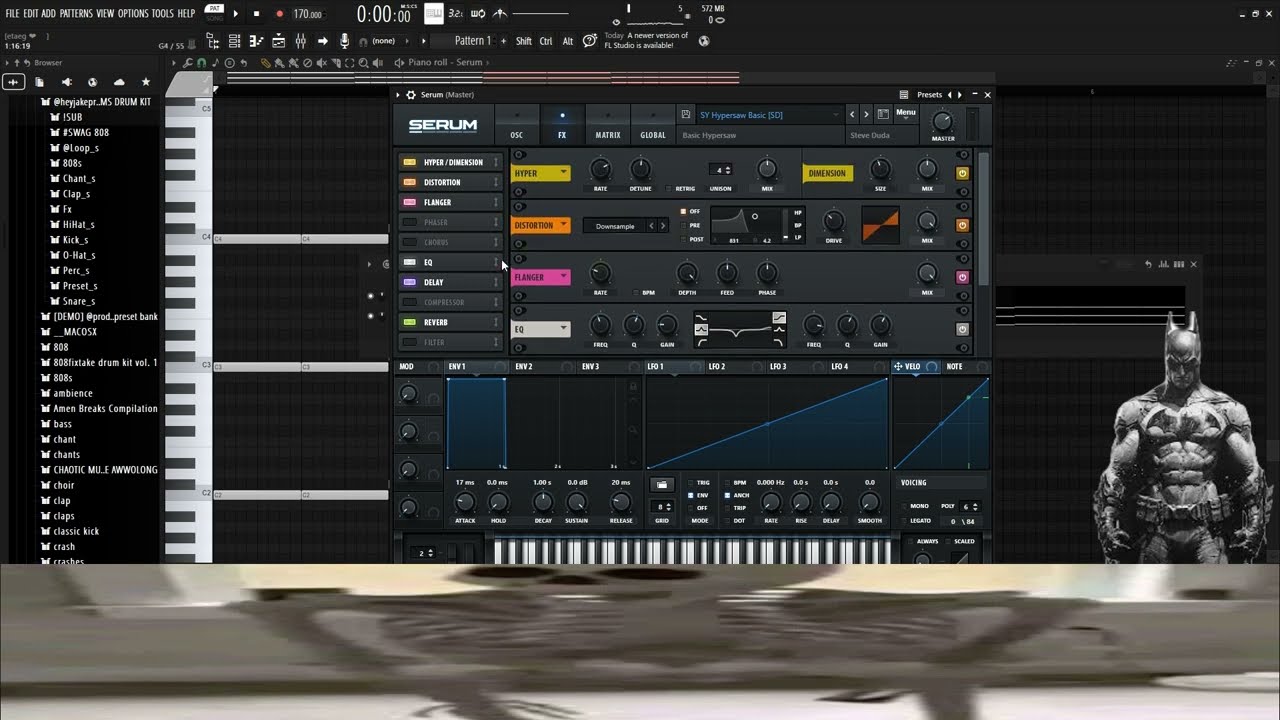Enable the RETRIG checkbox in Hyper
The image size is (1280, 720).
pos(668,188)
